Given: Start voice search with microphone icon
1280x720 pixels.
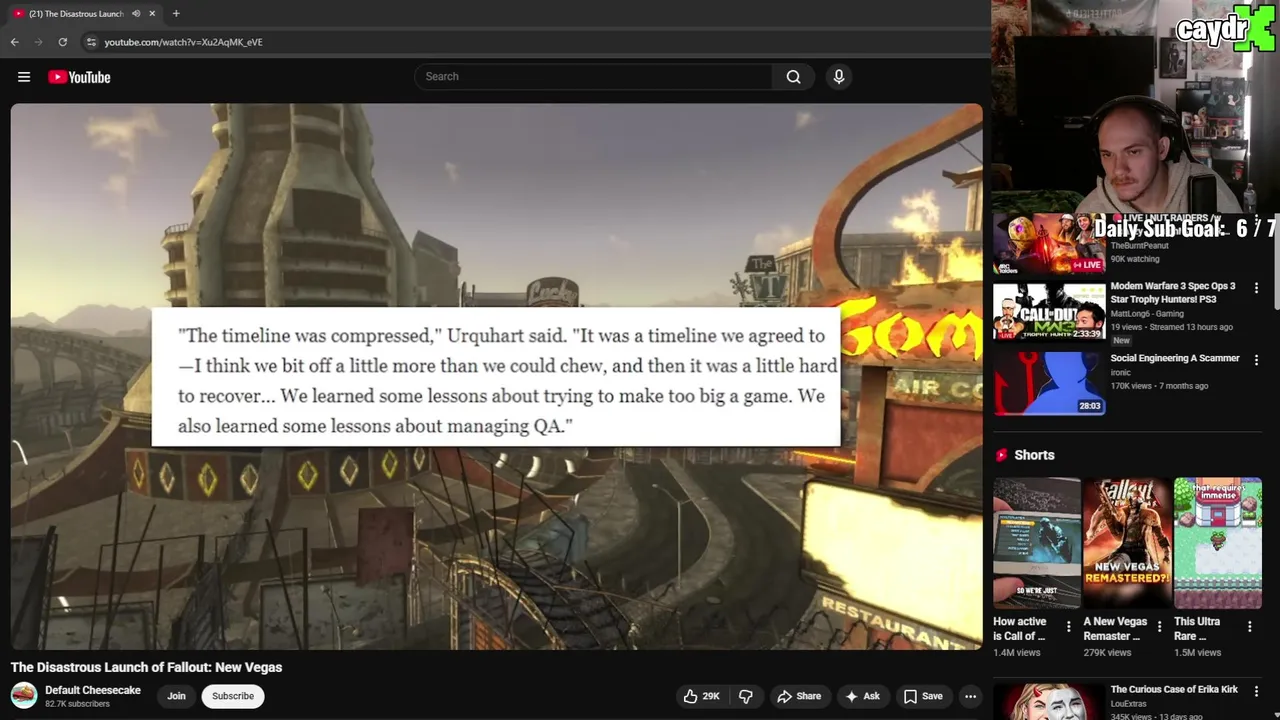Looking at the screenshot, I should [x=839, y=77].
